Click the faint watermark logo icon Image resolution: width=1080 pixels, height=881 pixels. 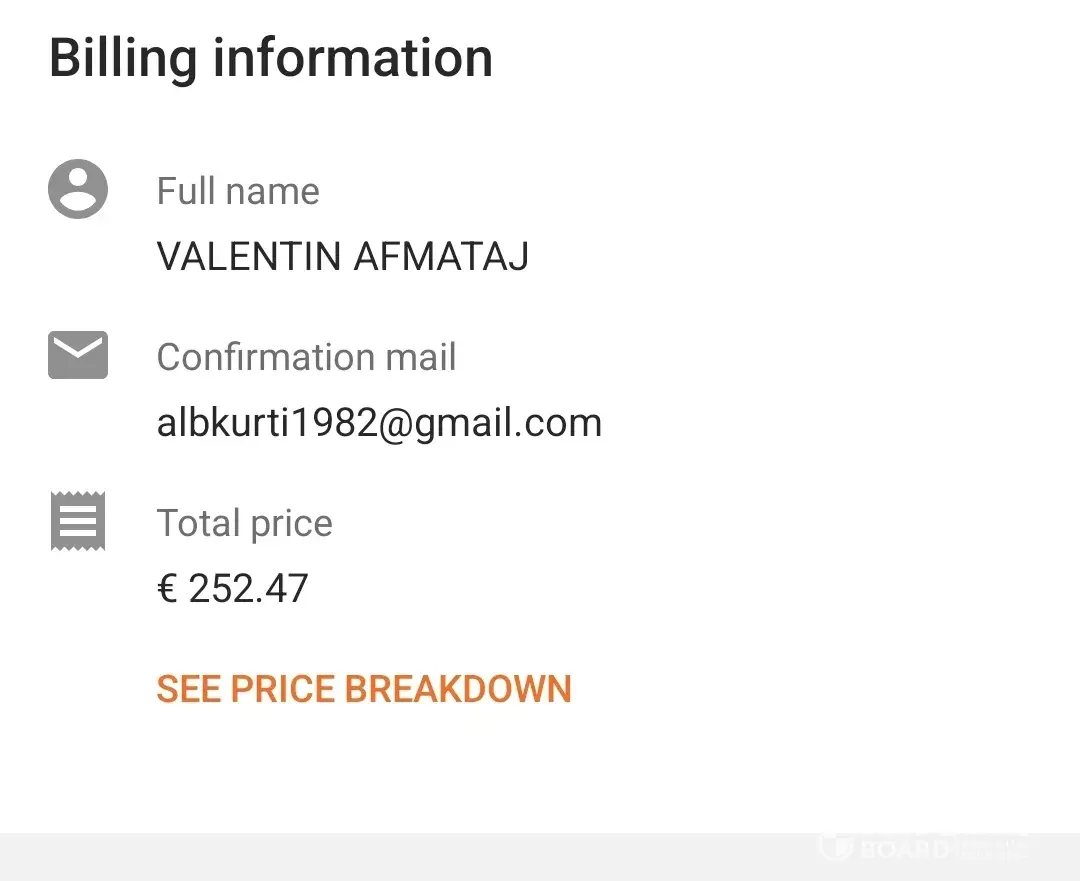click(x=837, y=846)
